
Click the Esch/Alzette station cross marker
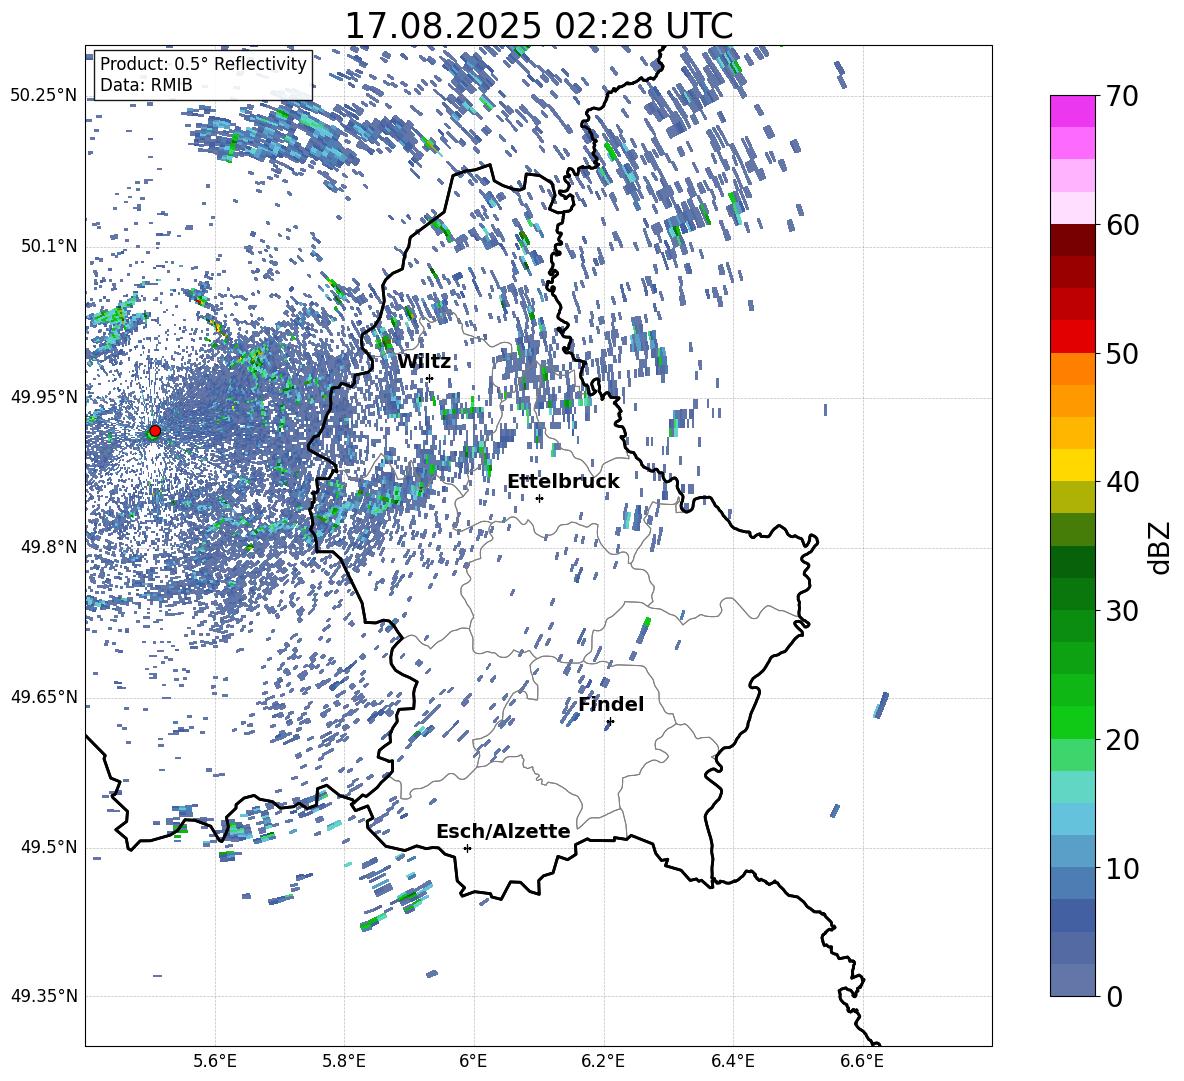pyautogui.click(x=467, y=848)
